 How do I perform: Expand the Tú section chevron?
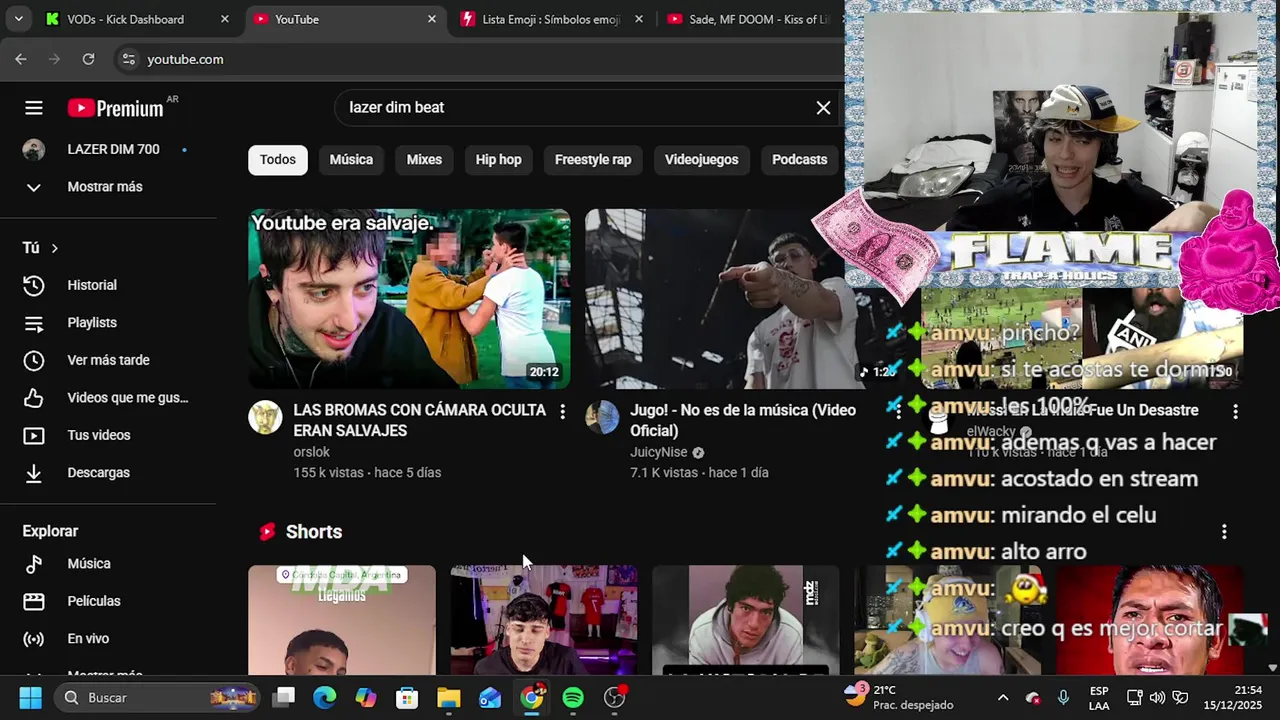(55, 248)
